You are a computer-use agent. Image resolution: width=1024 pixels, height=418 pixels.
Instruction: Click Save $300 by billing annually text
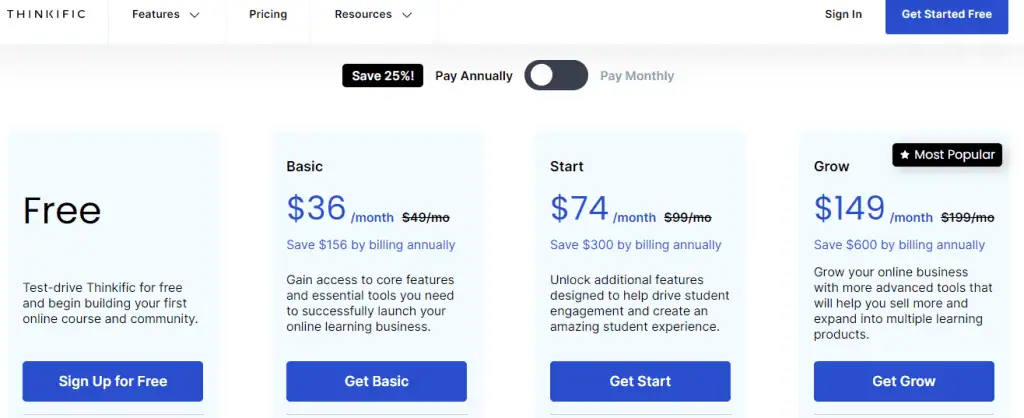coord(635,245)
